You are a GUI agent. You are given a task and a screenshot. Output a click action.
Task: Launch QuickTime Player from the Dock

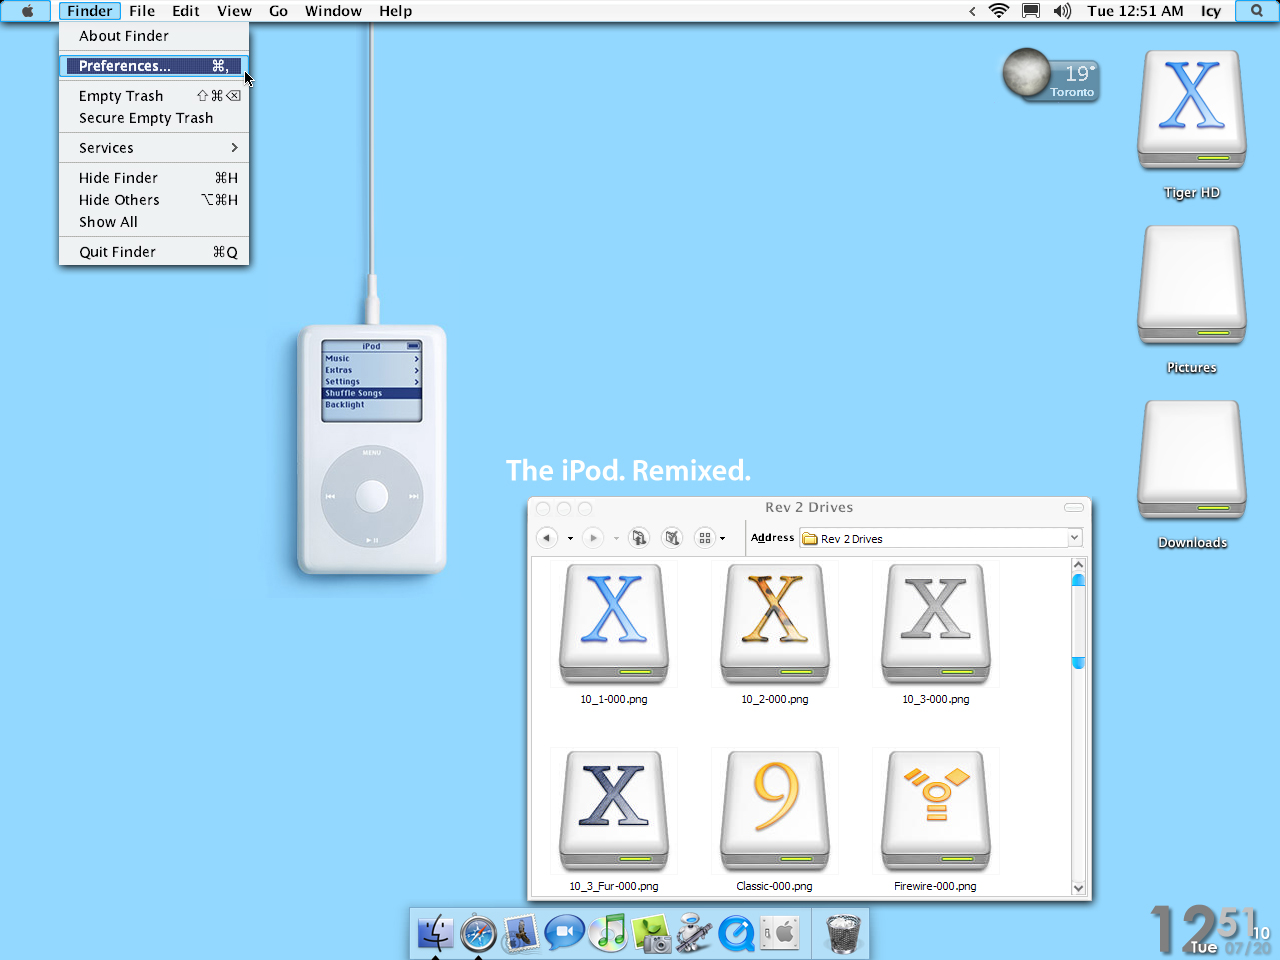click(x=737, y=933)
